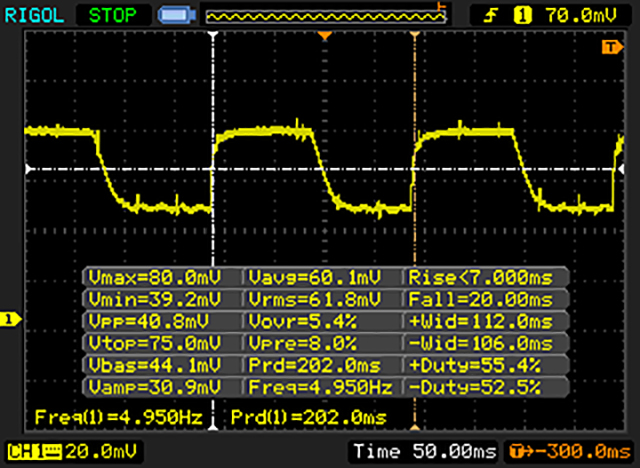Click the RIGOL logo
This screenshot has width=640, height=468.
[x=34, y=16]
